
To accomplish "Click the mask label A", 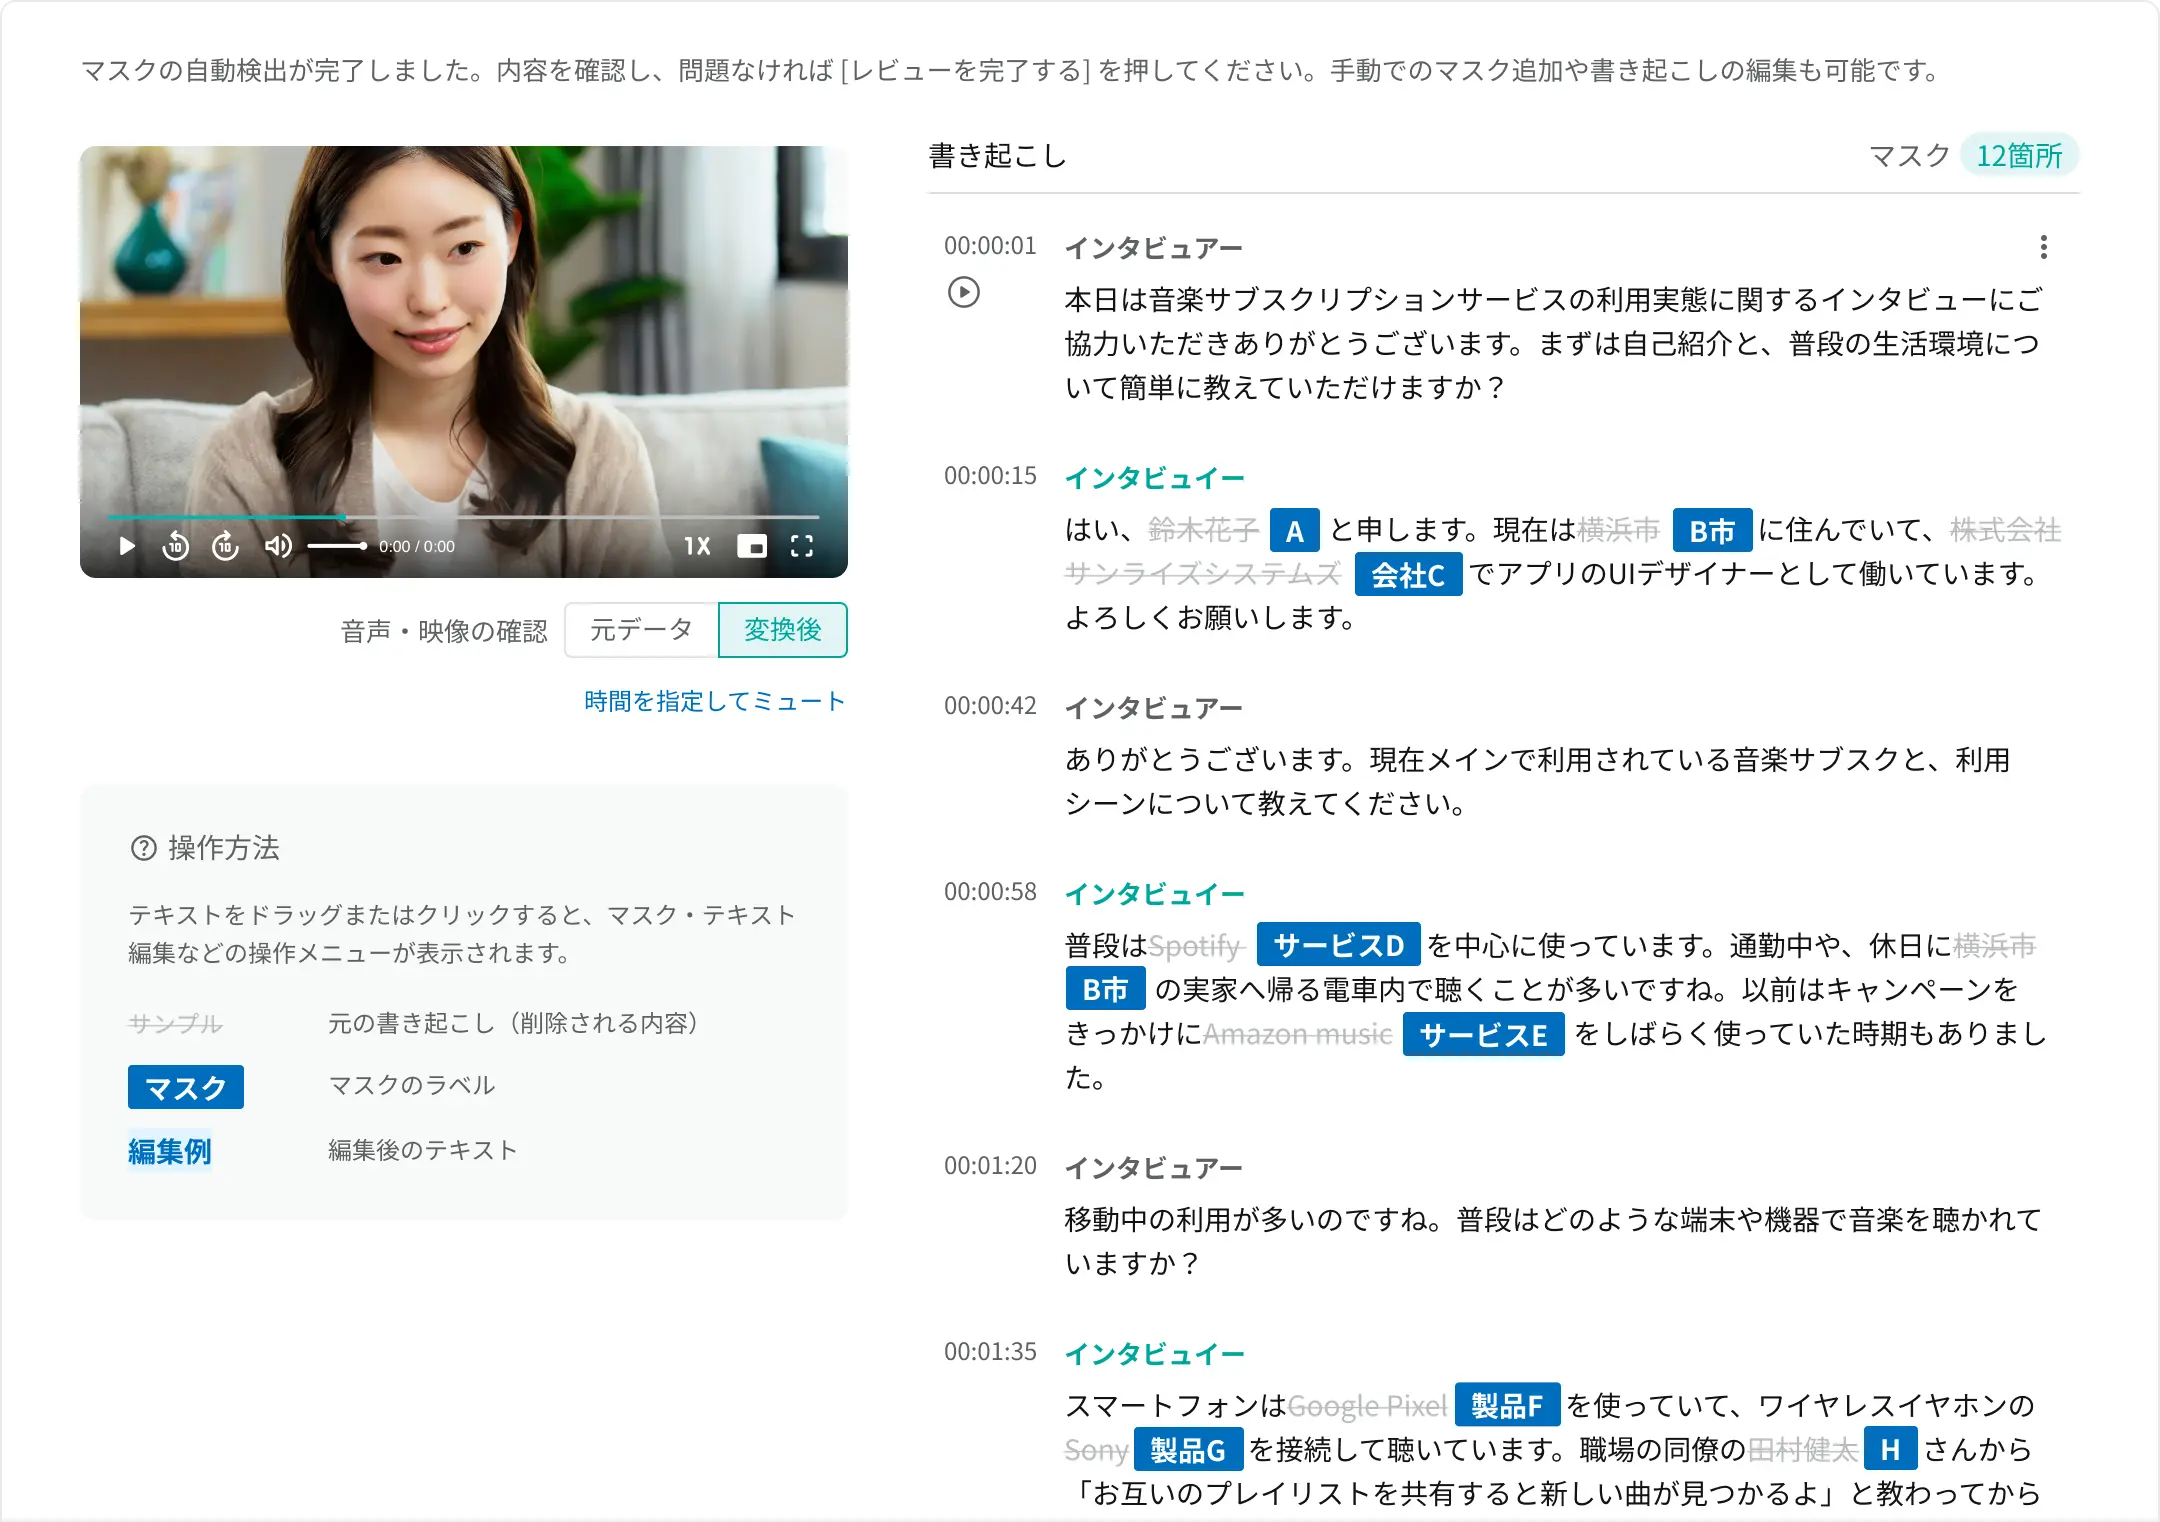I will (x=1295, y=531).
